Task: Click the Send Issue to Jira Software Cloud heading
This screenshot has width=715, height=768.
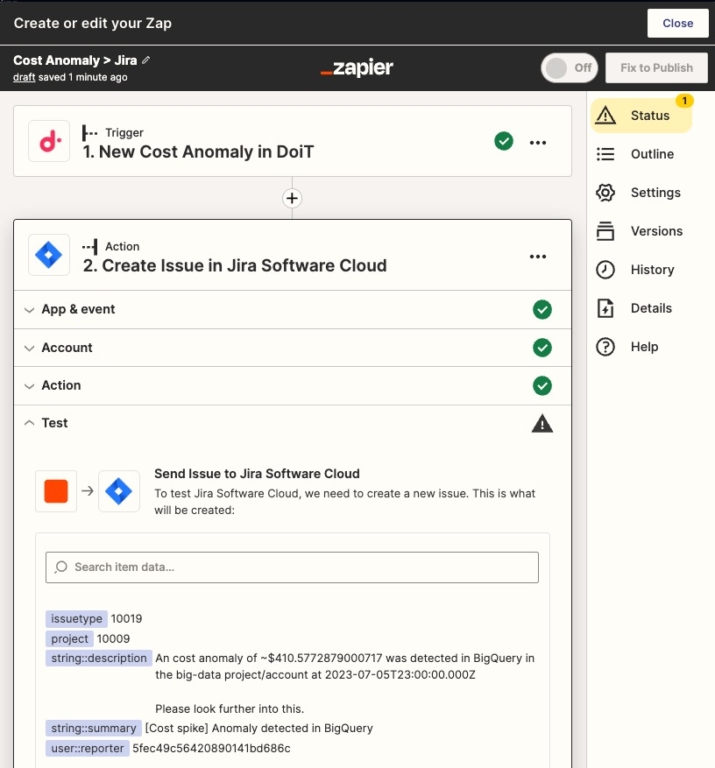Action: click(257, 474)
